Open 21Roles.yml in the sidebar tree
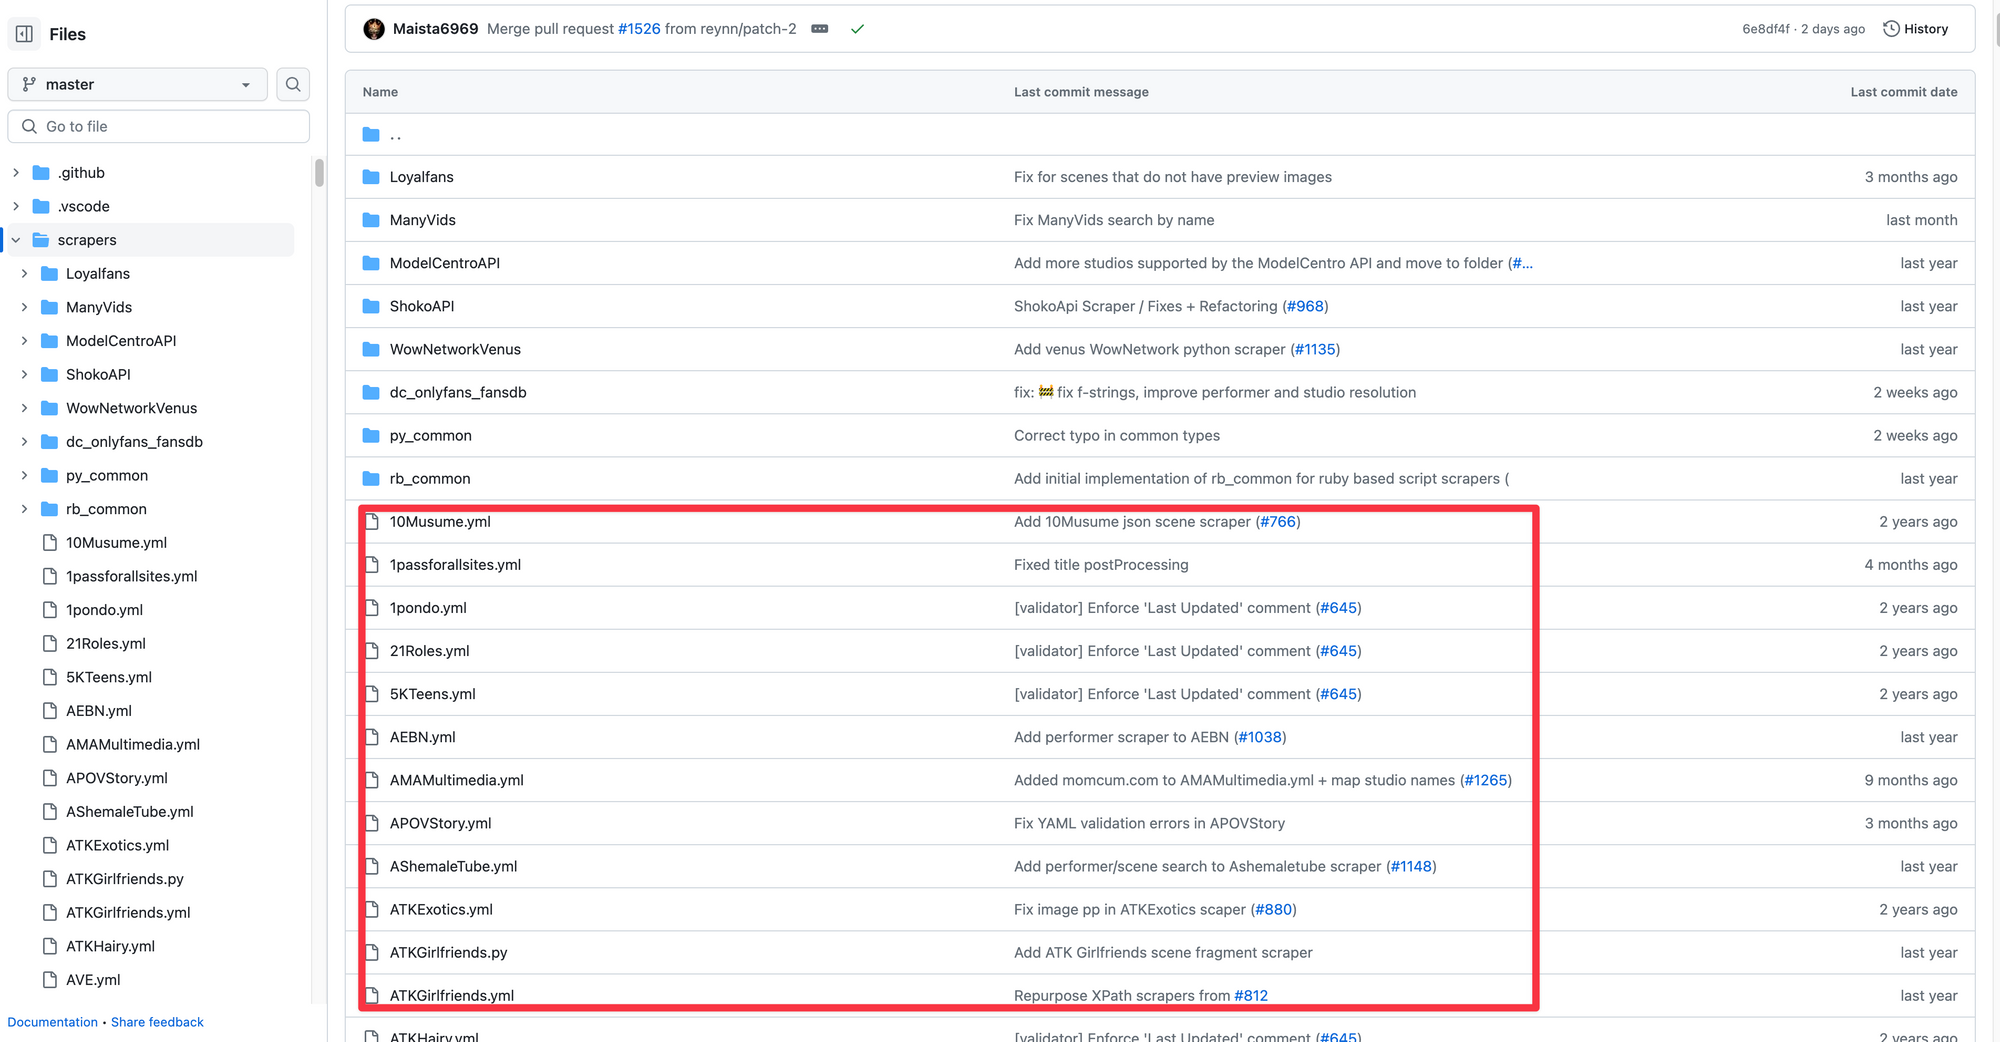Image resolution: width=2000 pixels, height=1042 pixels. 105,644
